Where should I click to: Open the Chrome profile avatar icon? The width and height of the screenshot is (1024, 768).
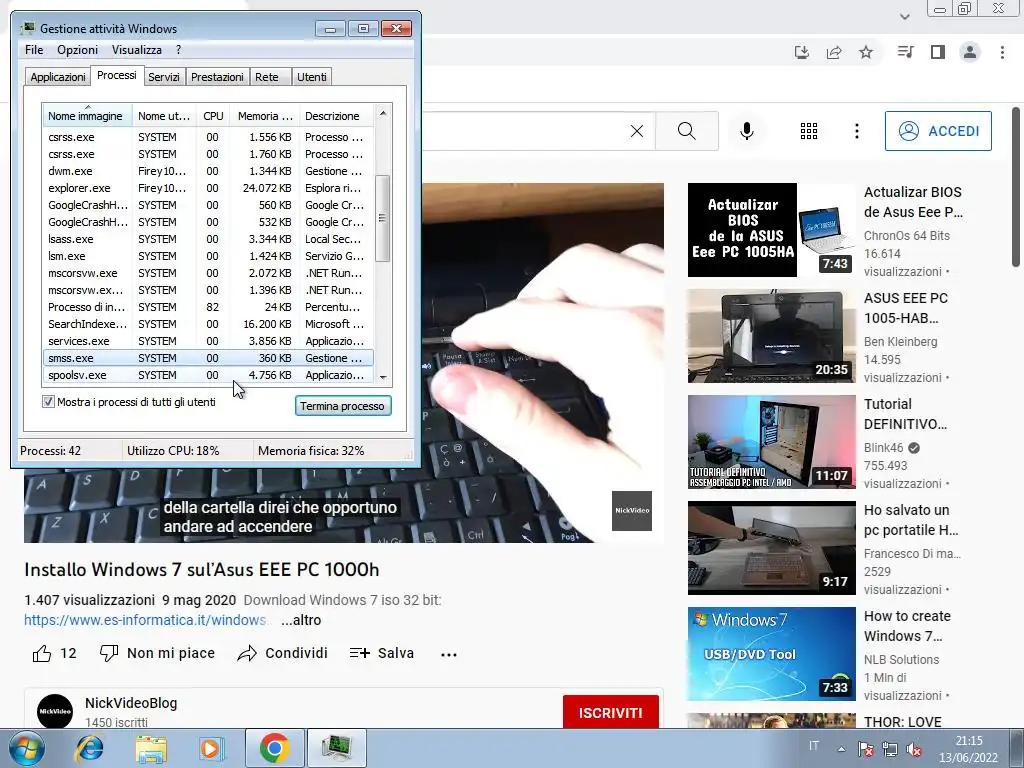tap(970, 52)
